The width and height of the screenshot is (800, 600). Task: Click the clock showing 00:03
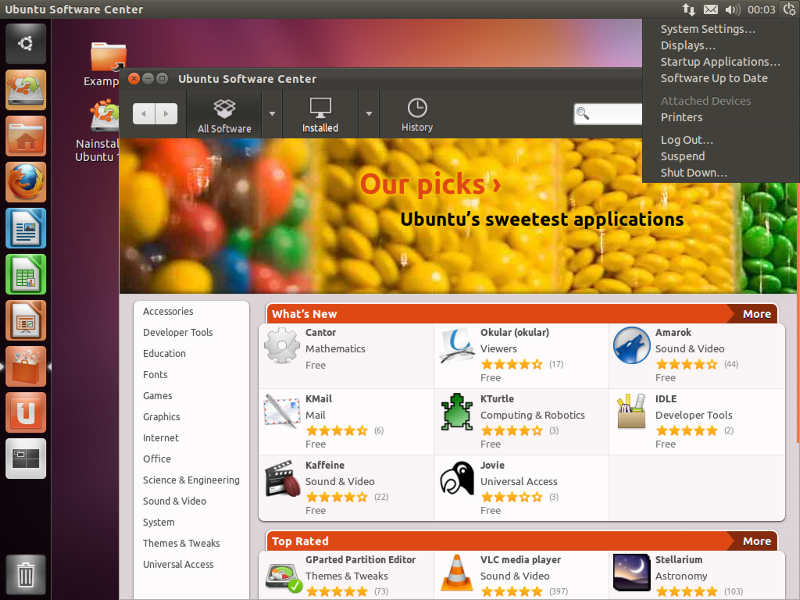[x=761, y=9]
